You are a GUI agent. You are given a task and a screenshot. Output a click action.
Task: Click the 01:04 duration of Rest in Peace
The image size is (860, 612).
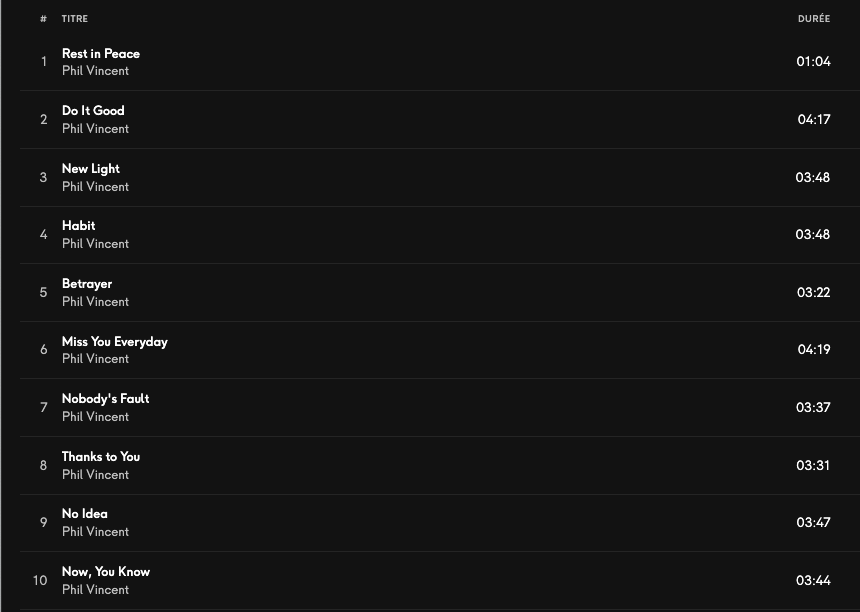pyautogui.click(x=813, y=61)
